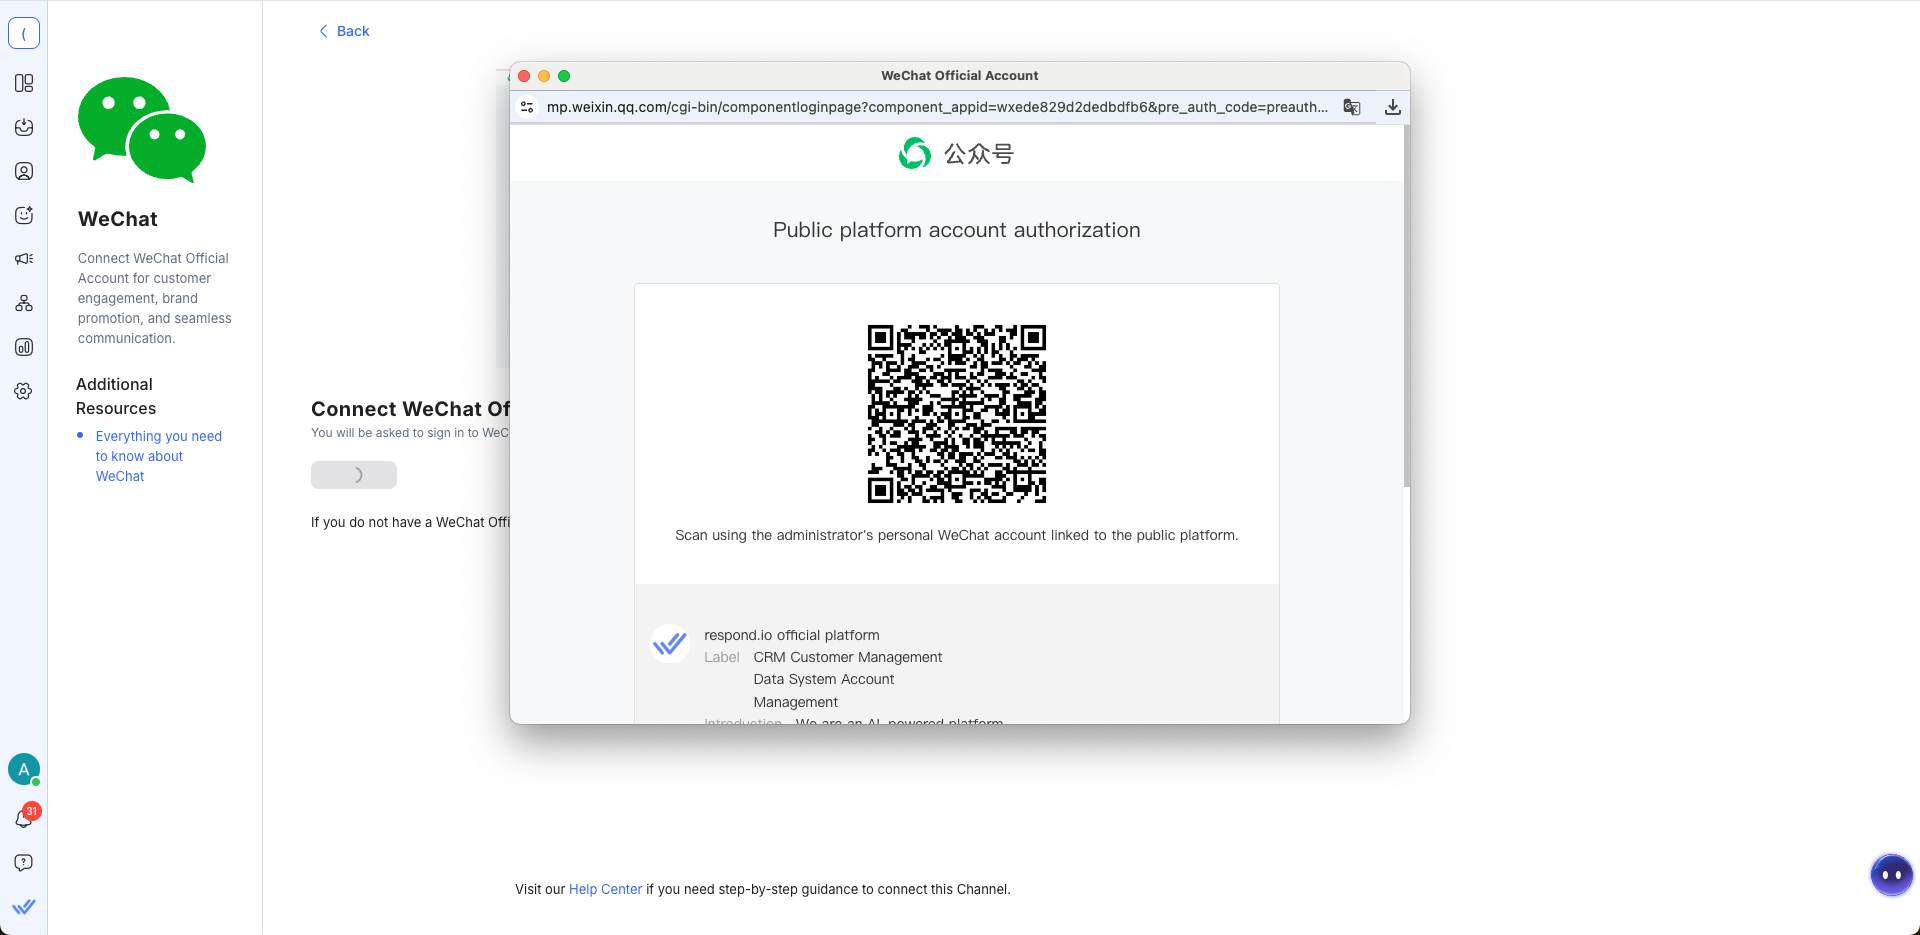Open the Help Center link
The image size is (1920, 935).
605,889
